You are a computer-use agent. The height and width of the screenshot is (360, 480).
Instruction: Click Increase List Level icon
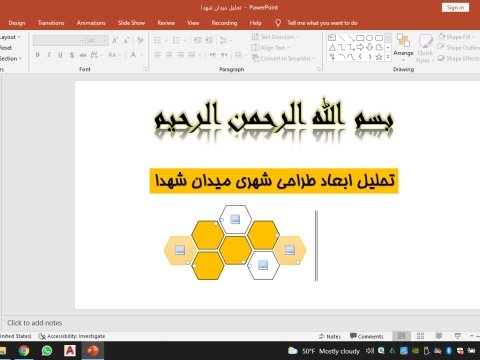(x=209, y=41)
